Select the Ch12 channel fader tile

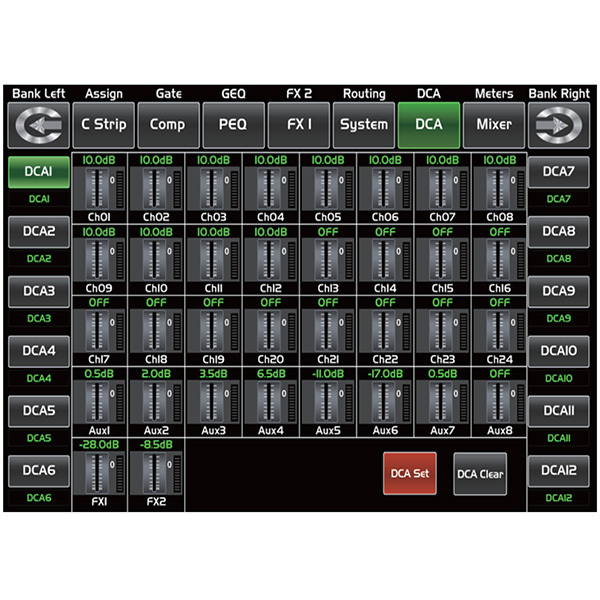click(270, 259)
